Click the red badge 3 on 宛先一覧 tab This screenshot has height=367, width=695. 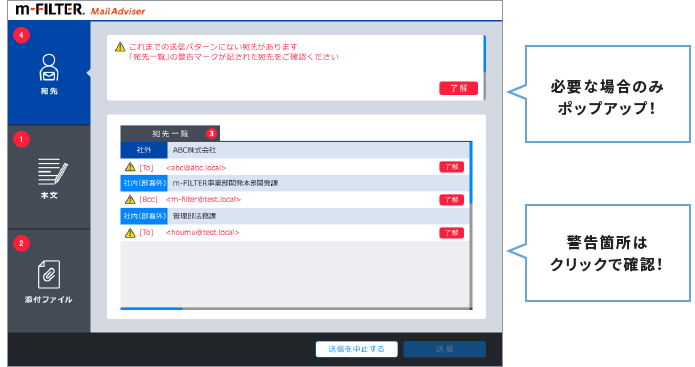[x=211, y=133]
